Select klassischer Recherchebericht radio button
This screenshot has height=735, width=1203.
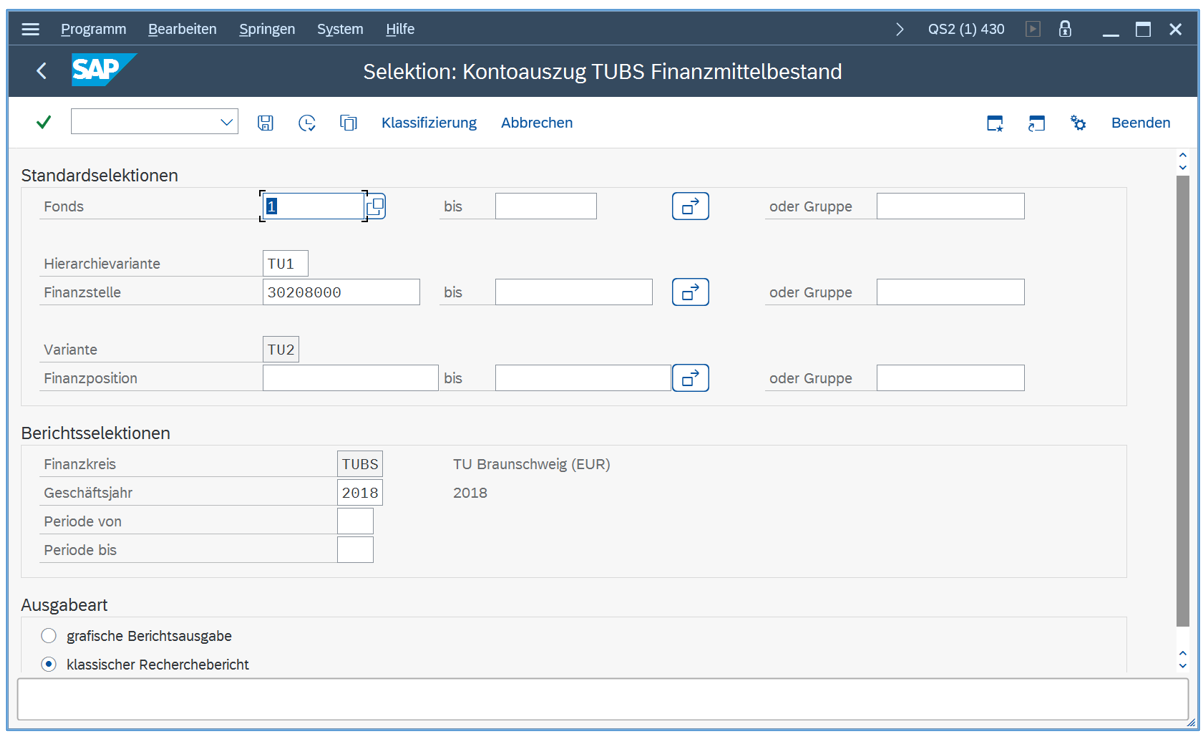click(x=49, y=664)
